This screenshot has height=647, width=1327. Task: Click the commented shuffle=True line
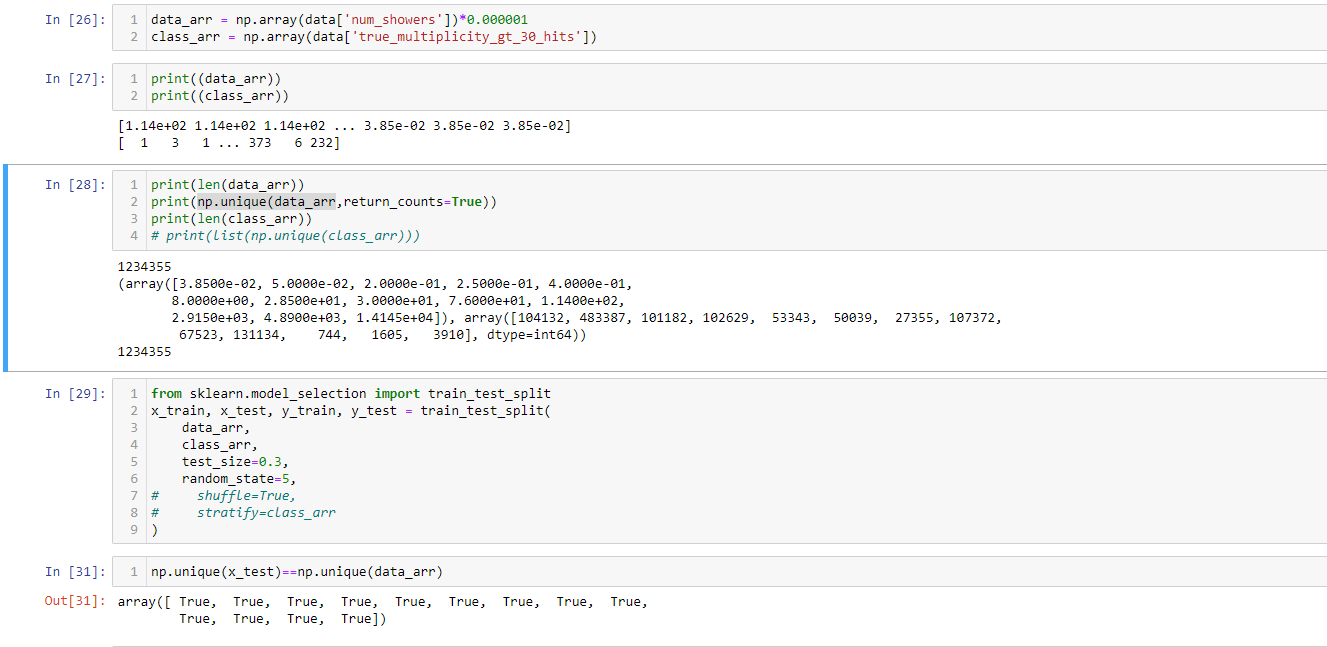[x=224, y=495]
